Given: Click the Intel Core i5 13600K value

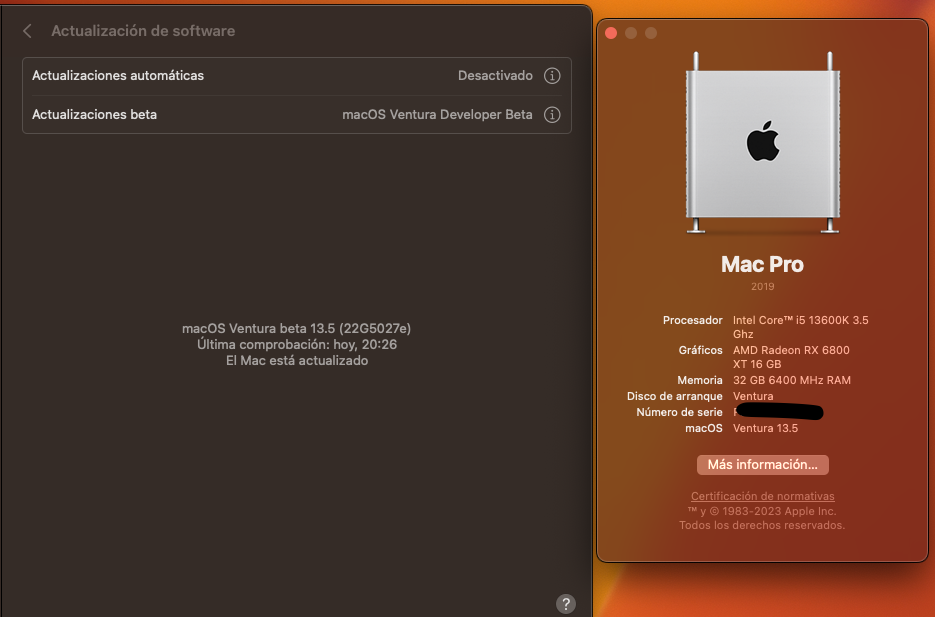Looking at the screenshot, I should pyautogui.click(x=800, y=327).
